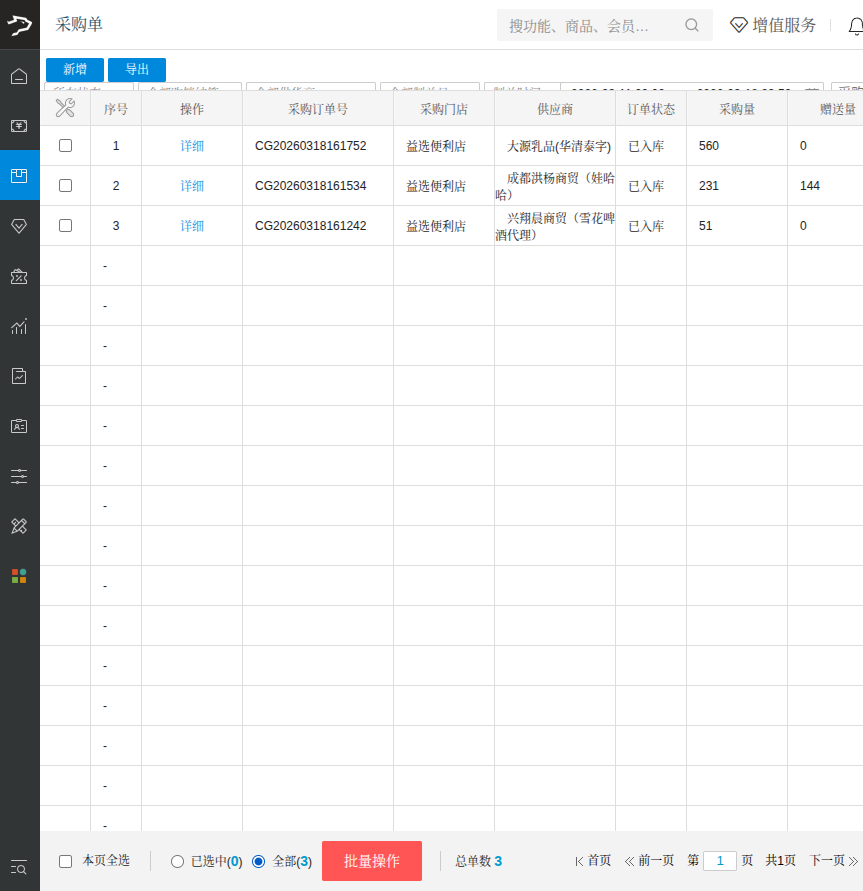Image resolution: width=863 pixels, height=891 pixels.
Task: Open the cashier icon in sidebar
Action: [x=19, y=126]
